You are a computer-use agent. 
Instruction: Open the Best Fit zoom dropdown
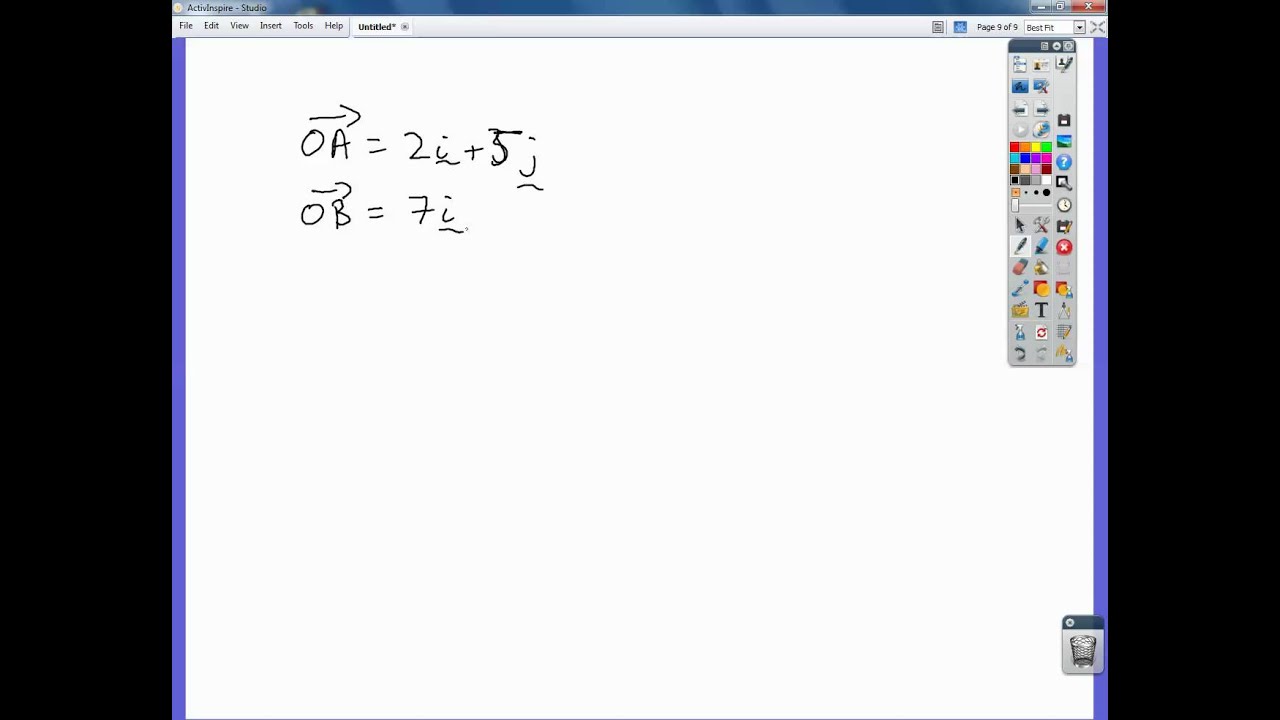point(1080,27)
